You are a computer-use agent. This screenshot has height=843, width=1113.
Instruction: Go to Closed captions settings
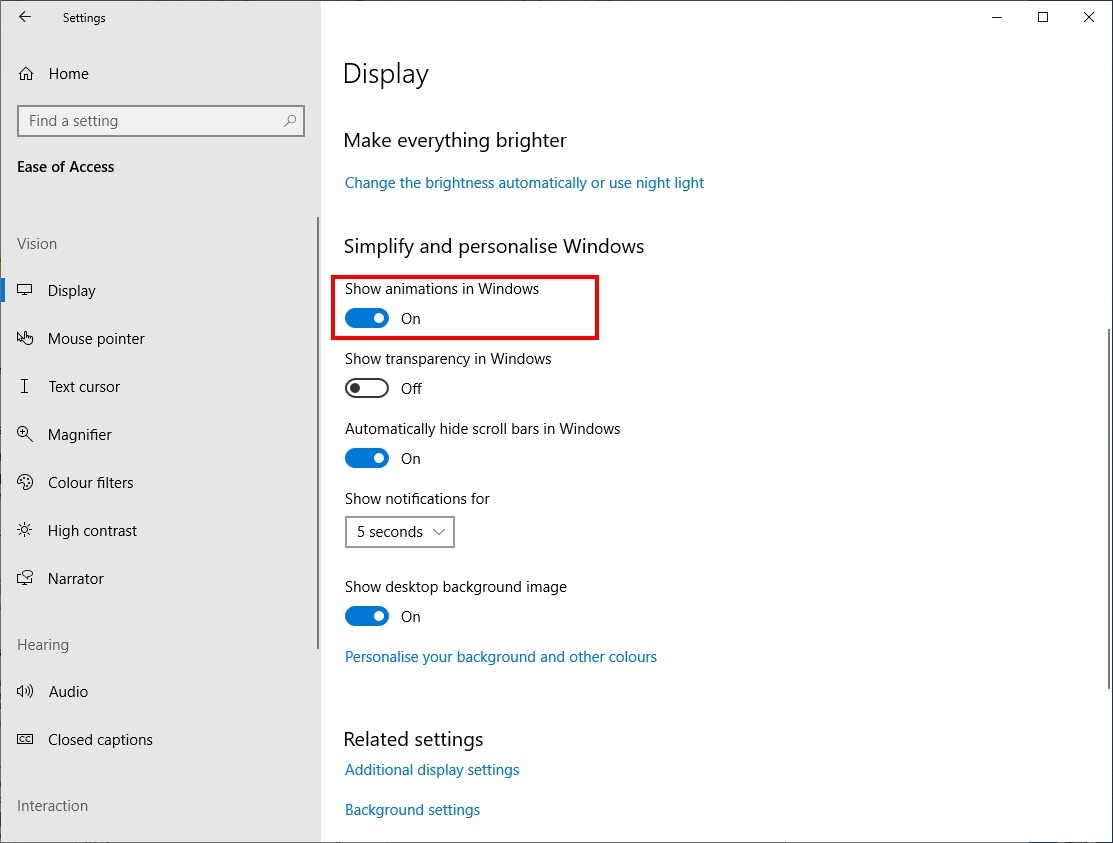click(x=100, y=740)
